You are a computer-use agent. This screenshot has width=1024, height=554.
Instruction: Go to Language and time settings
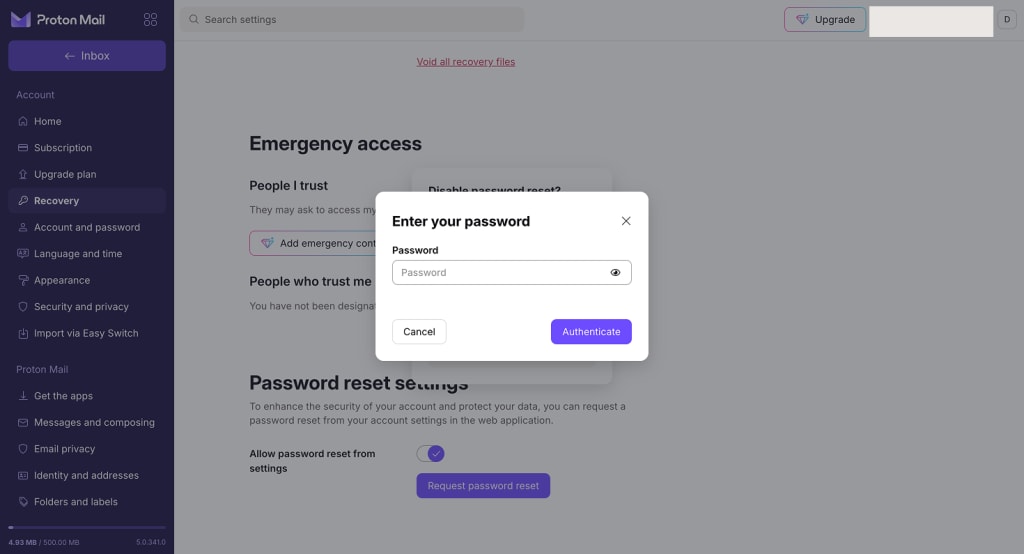78,254
